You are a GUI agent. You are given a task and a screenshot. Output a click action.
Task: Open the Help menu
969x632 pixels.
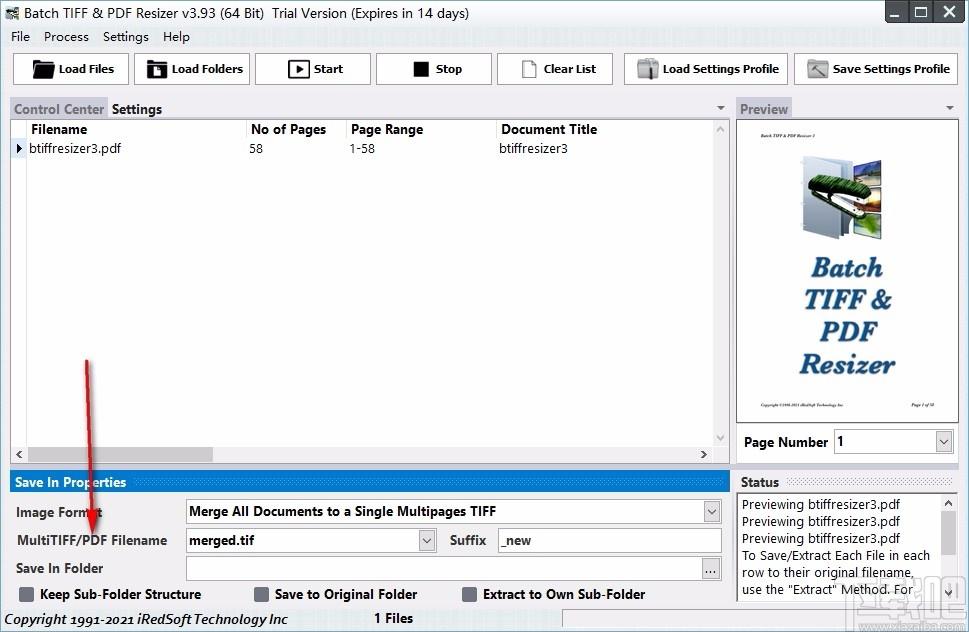(x=176, y=36)
